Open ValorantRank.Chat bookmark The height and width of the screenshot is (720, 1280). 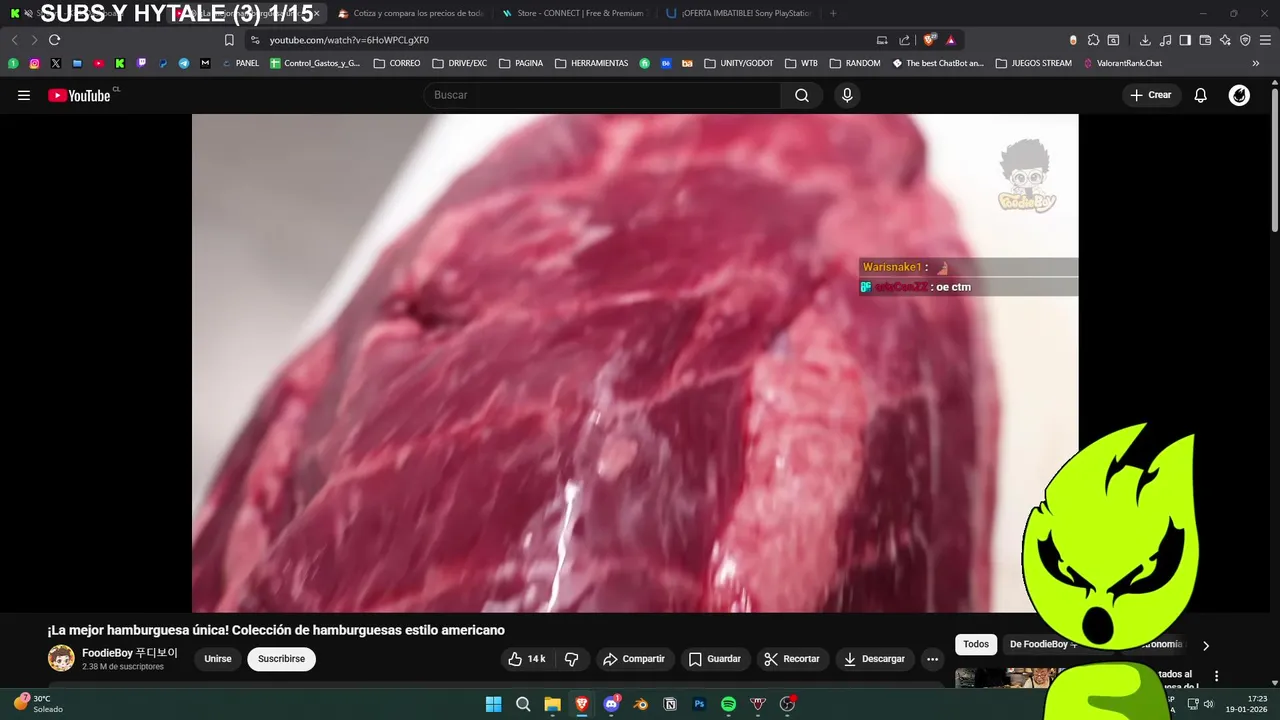[1121, 63]
